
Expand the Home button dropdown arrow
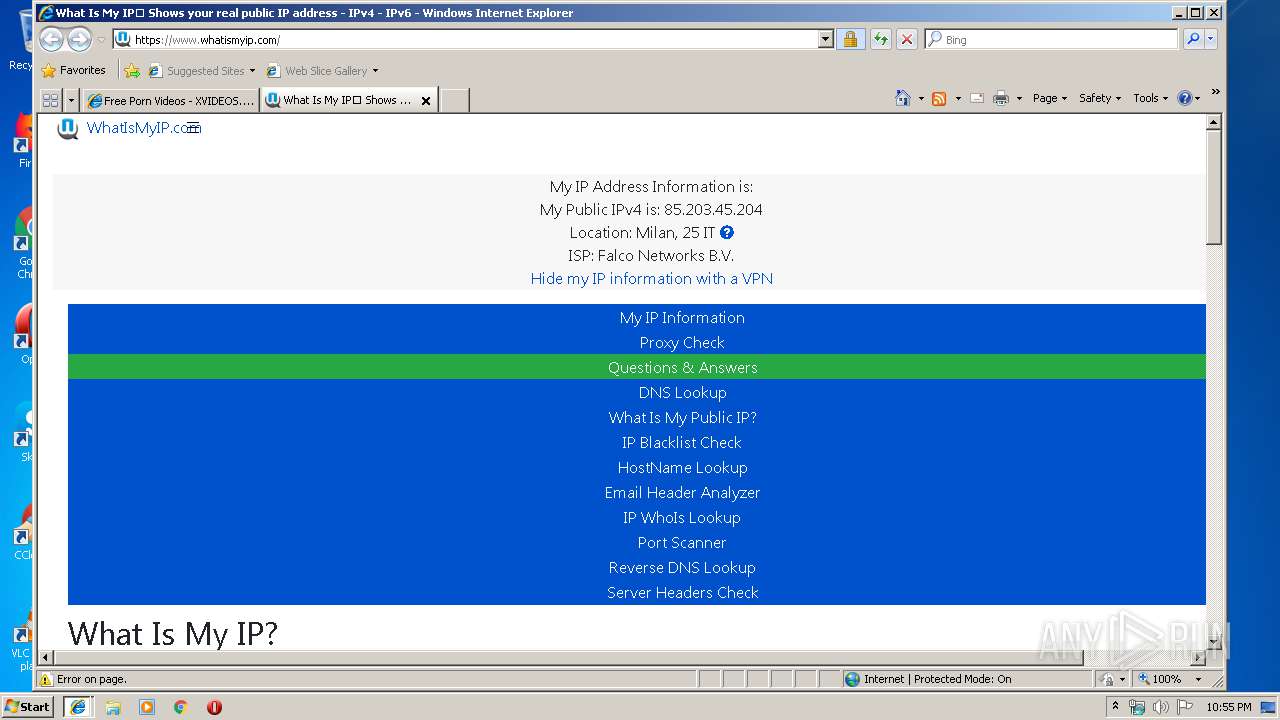(921, 98)
